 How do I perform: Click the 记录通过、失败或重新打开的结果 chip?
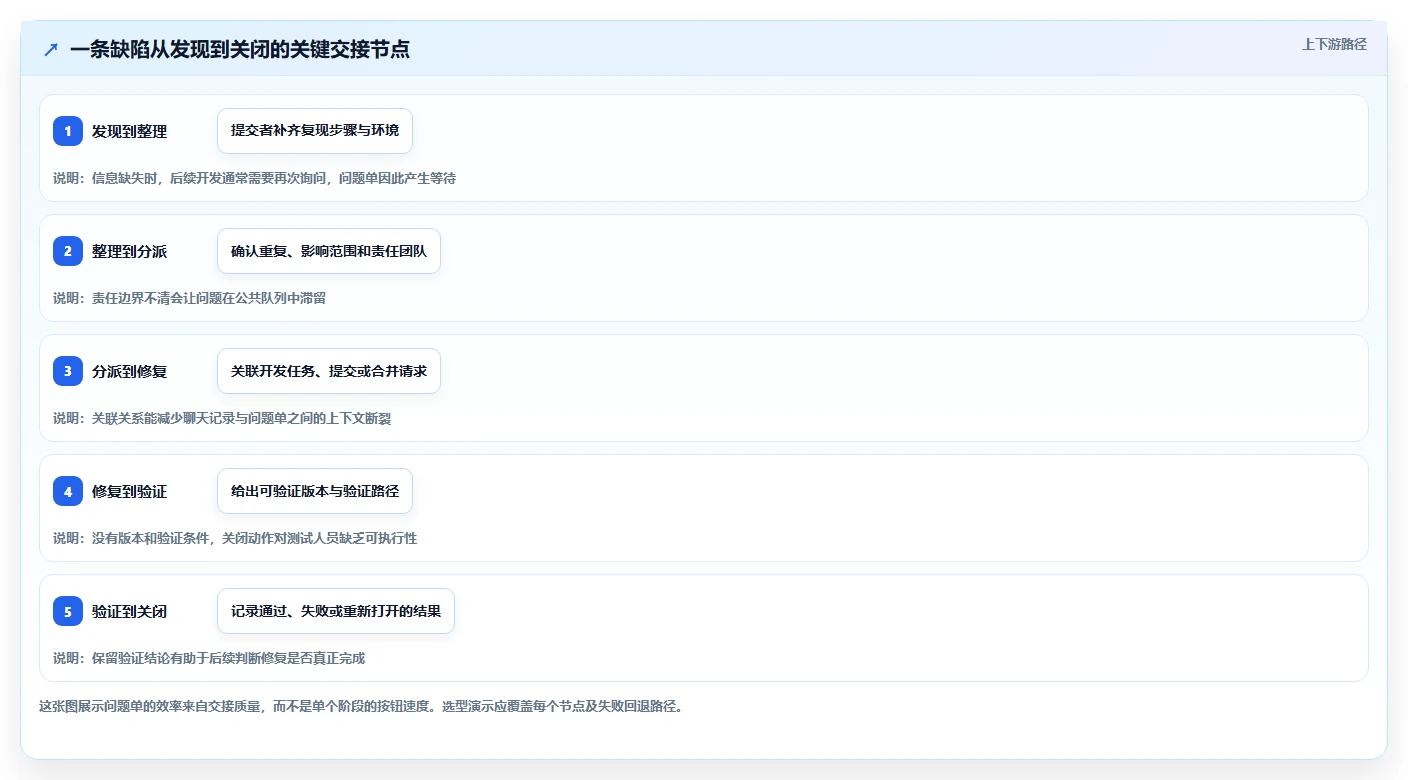(x=336, y=611)
